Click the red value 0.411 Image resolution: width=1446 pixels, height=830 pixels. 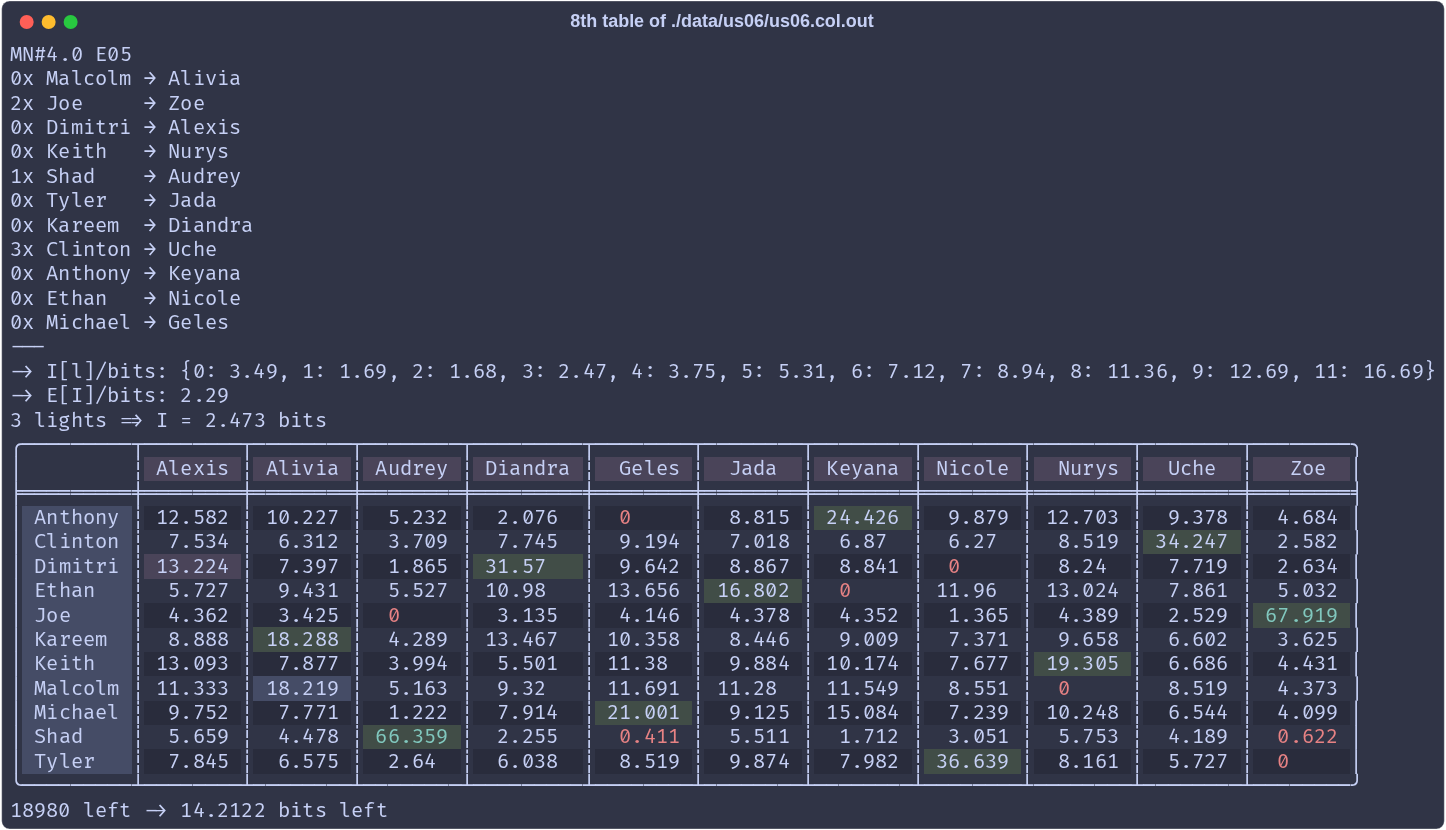649,736
